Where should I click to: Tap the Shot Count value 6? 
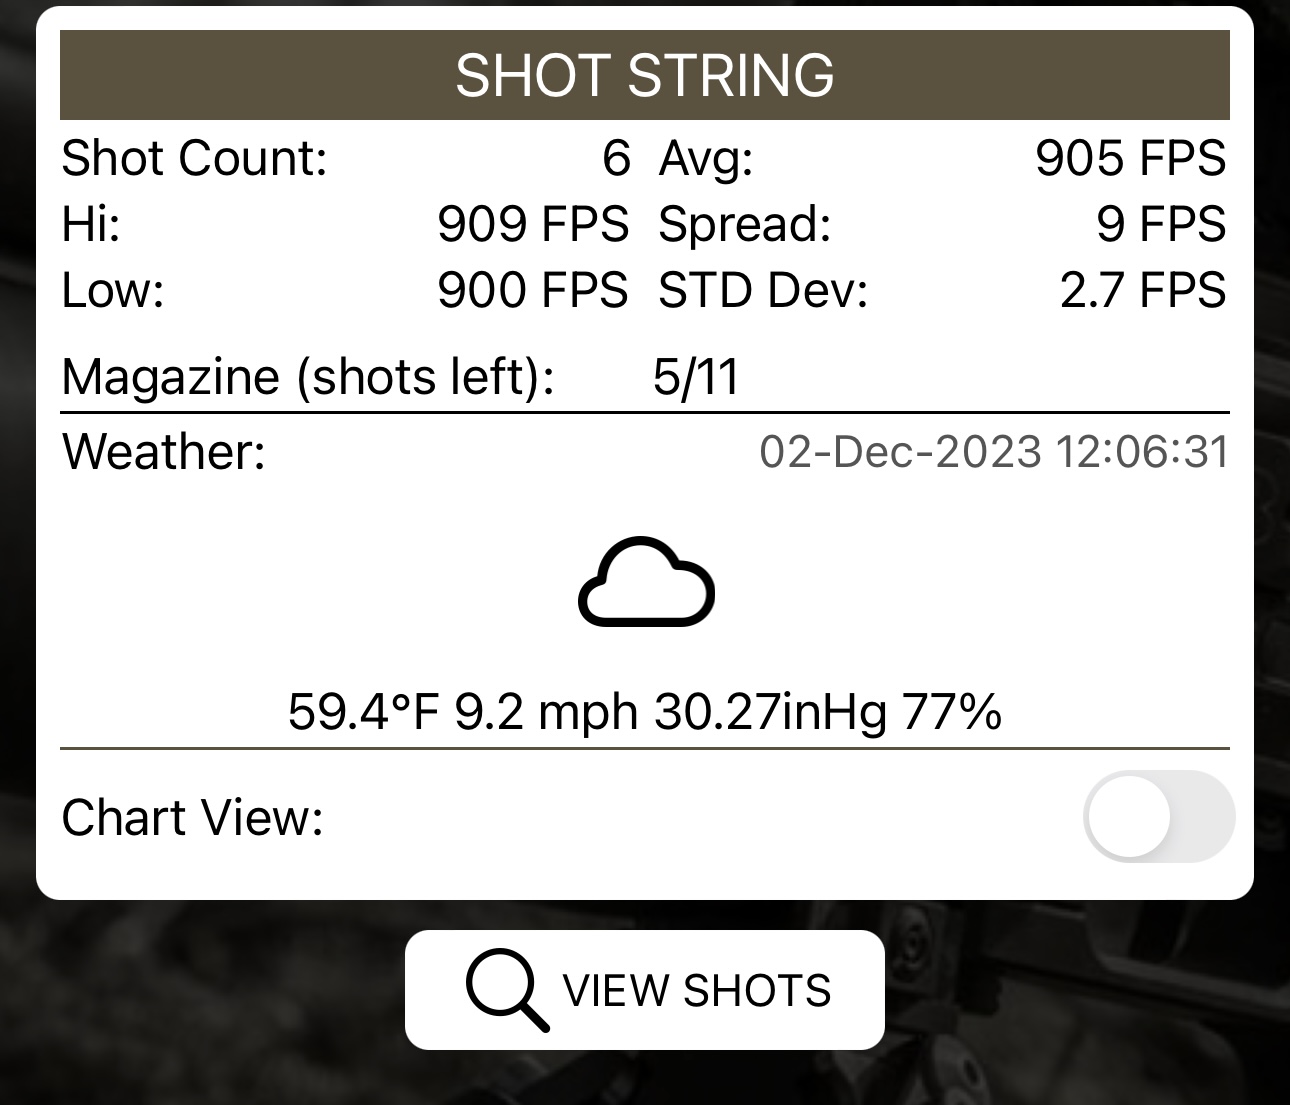point(616,158)
